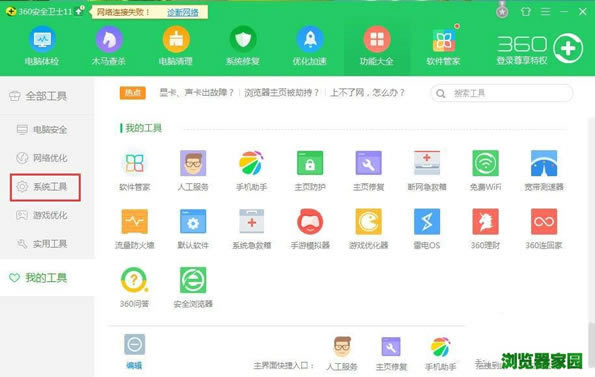This screenshot has width=595, height=377.
Task: Select 电脑安全 category in sidebar
Action: point(42,129)
